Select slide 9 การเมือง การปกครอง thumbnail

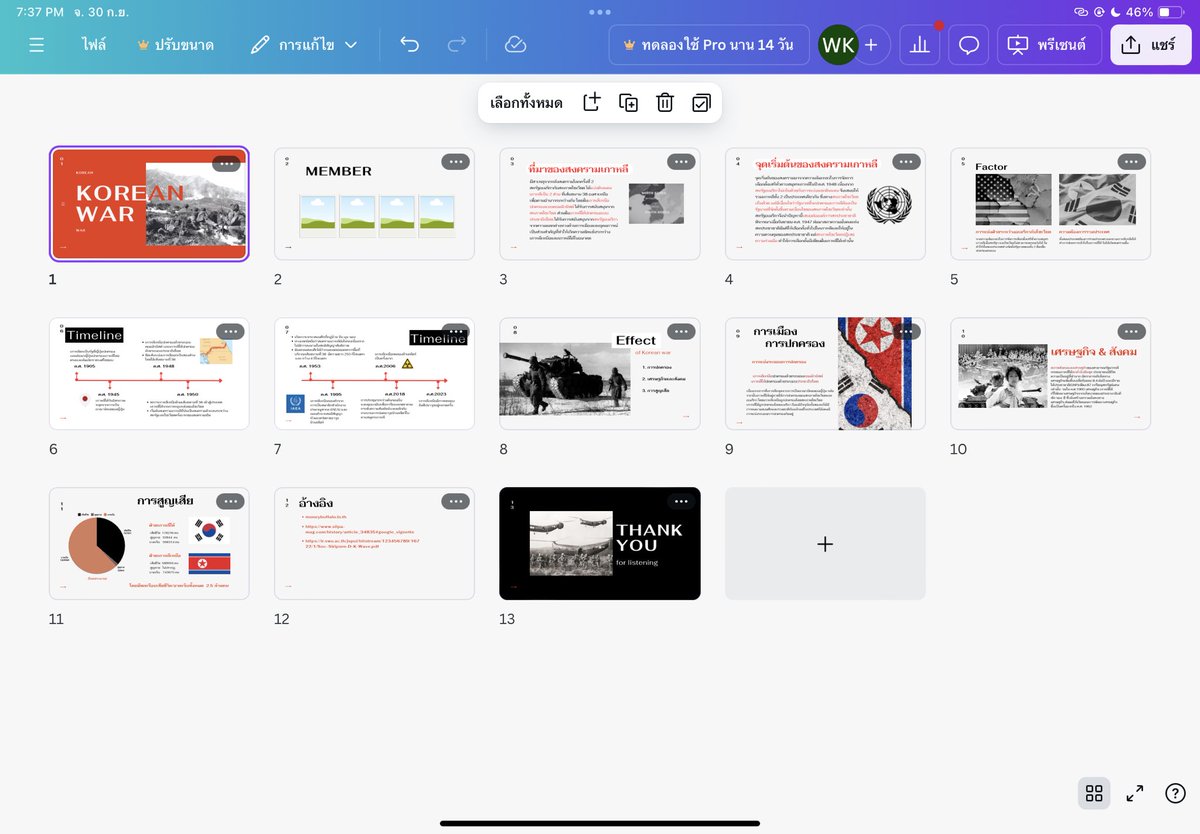(825, 374)
